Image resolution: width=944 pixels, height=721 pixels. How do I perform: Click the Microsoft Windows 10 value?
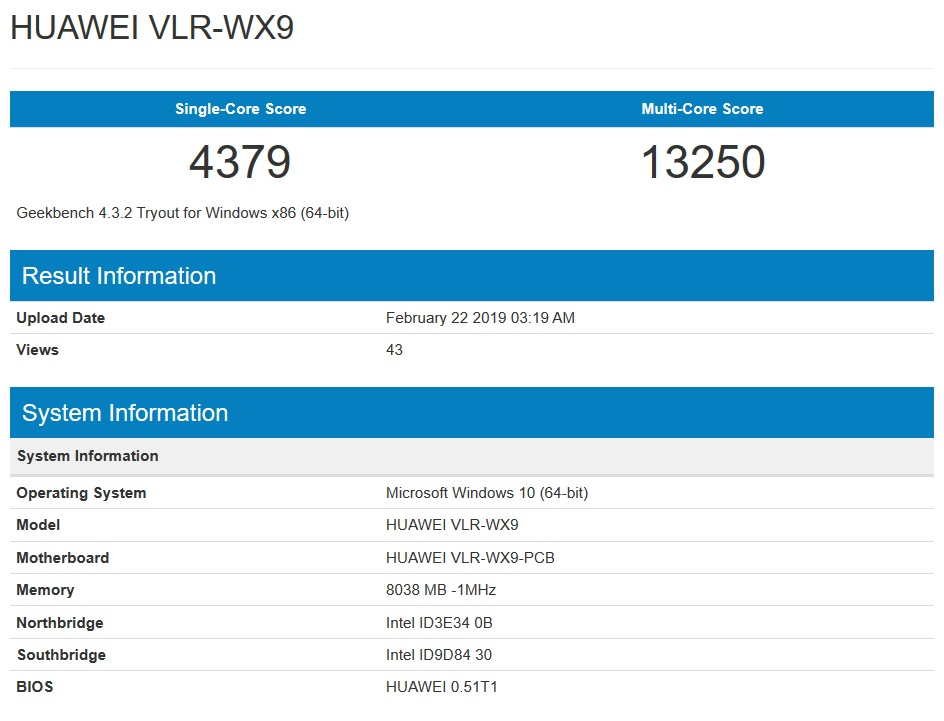point(487,492)
